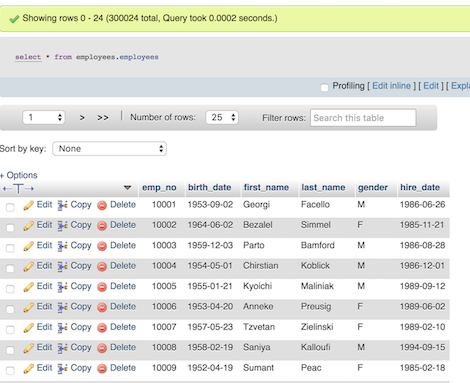Click the copy icon for row 10001

(62, 205)
